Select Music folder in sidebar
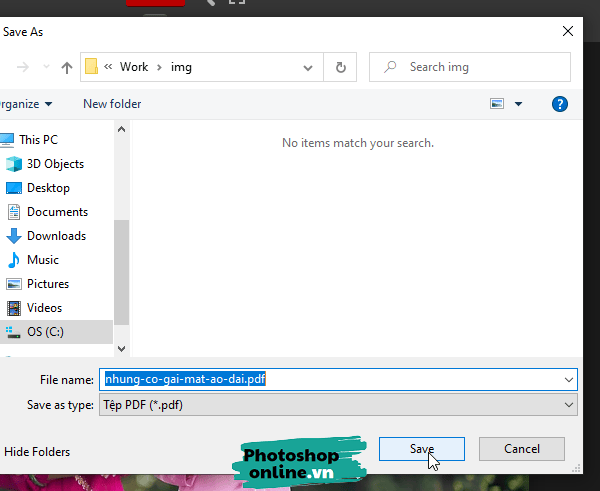 pos(43,260)
